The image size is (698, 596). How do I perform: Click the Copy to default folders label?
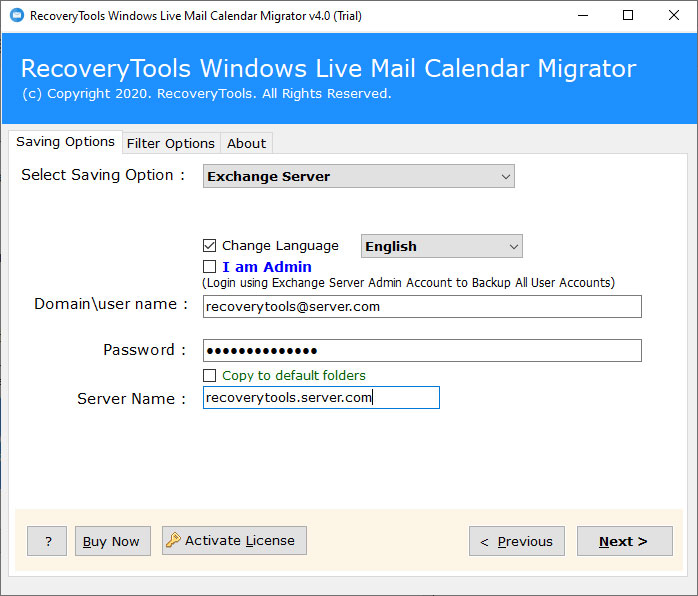tap(294, 376)
